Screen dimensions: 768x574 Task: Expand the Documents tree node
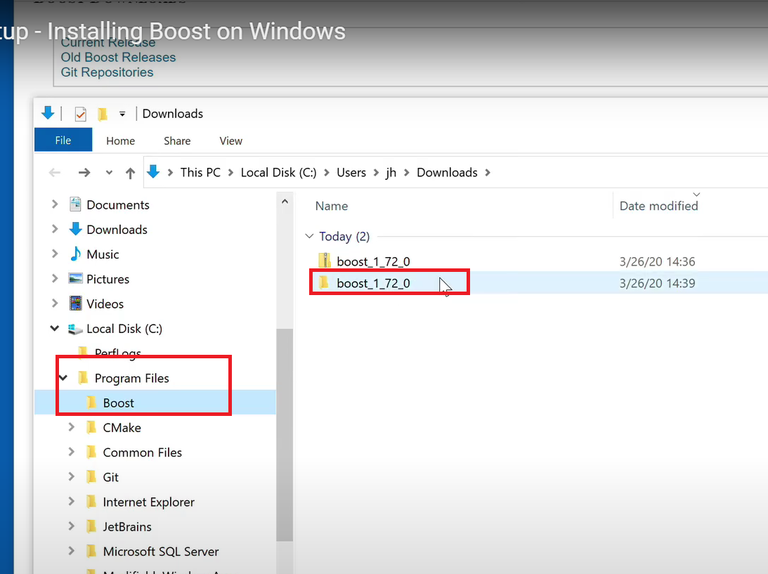pos(55,204)
